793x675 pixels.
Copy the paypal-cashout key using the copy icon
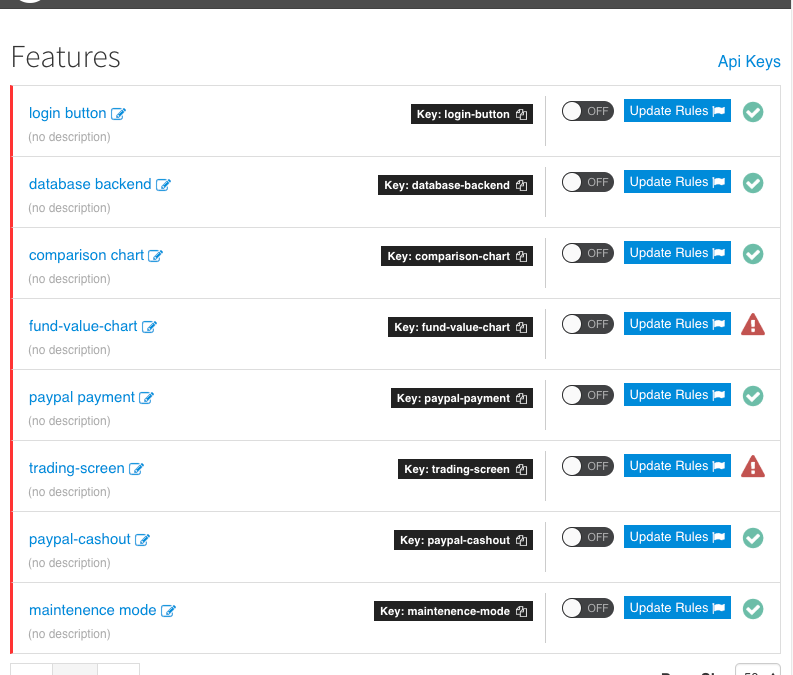pos(521,541)
